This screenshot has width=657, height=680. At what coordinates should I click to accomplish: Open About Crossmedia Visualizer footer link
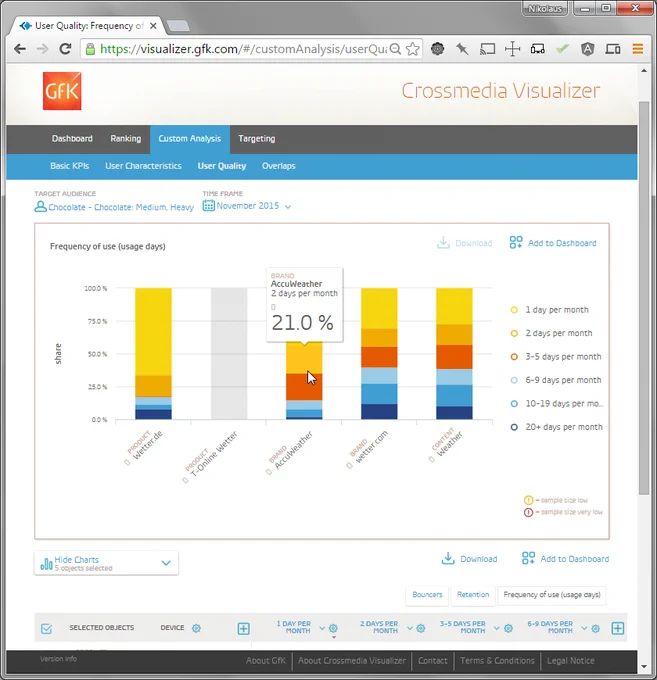(352, 660)
